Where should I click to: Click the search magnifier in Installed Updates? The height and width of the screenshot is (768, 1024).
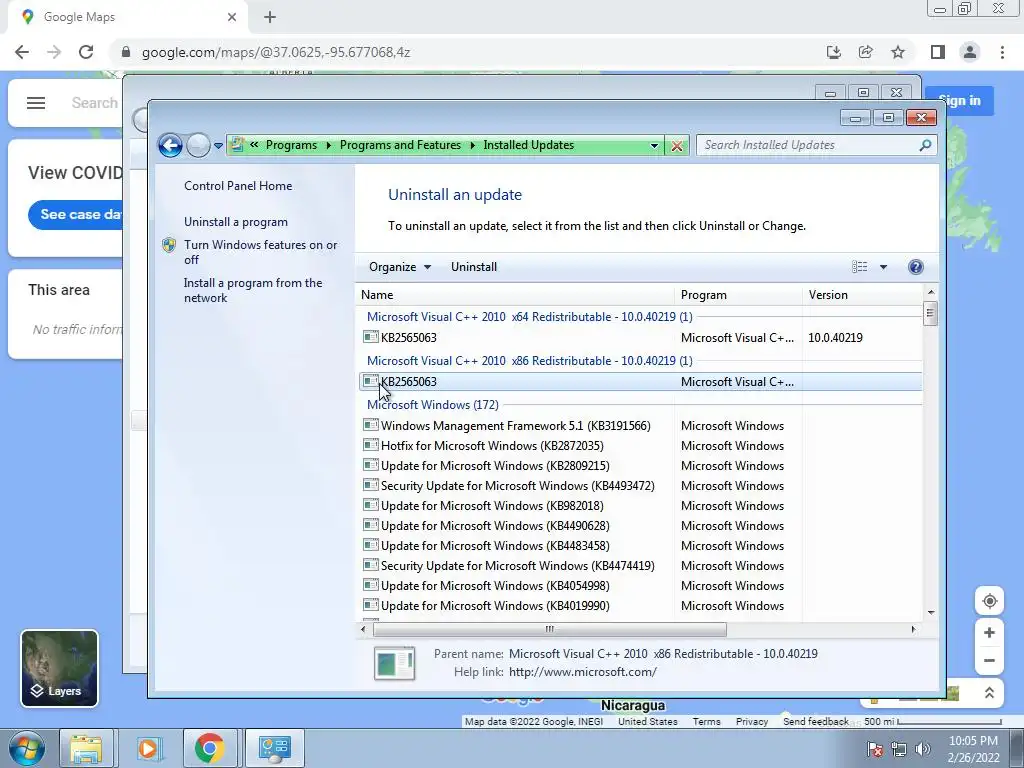(925, 145)
